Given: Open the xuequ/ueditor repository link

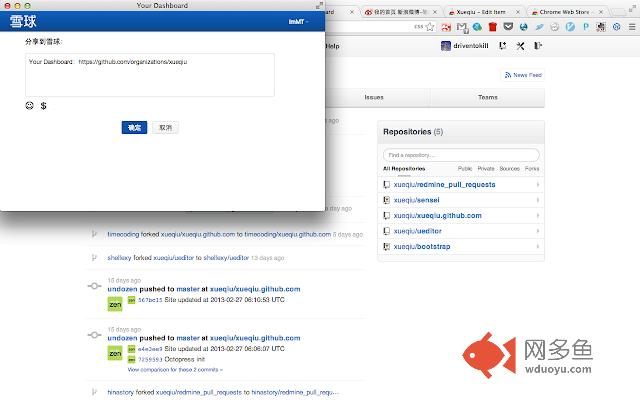Looking at the screenshot, I should point(417,231).
